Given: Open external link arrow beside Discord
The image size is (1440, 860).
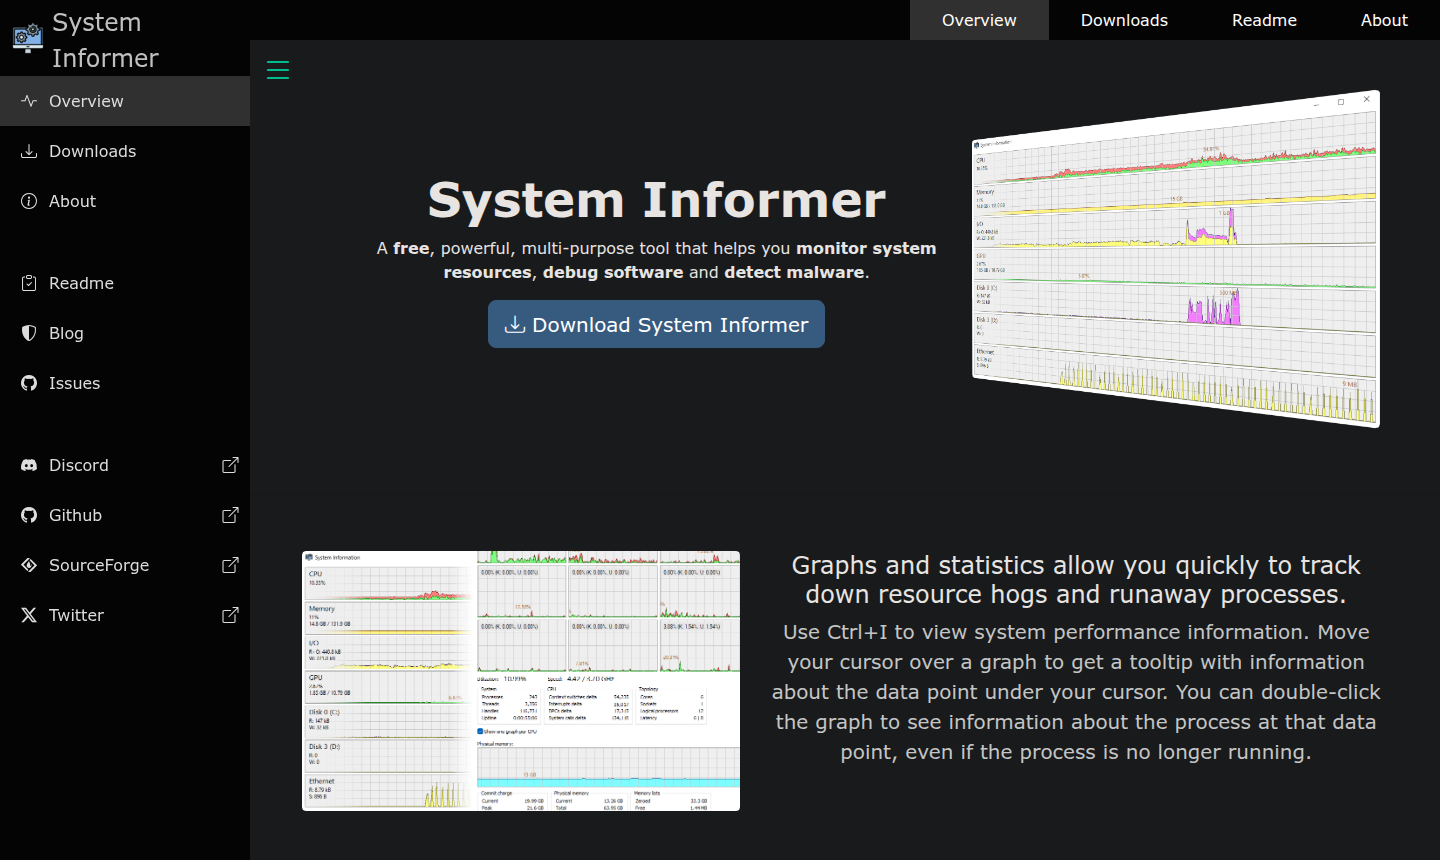Looking at the screenshot, I should [x=230, y=465].
